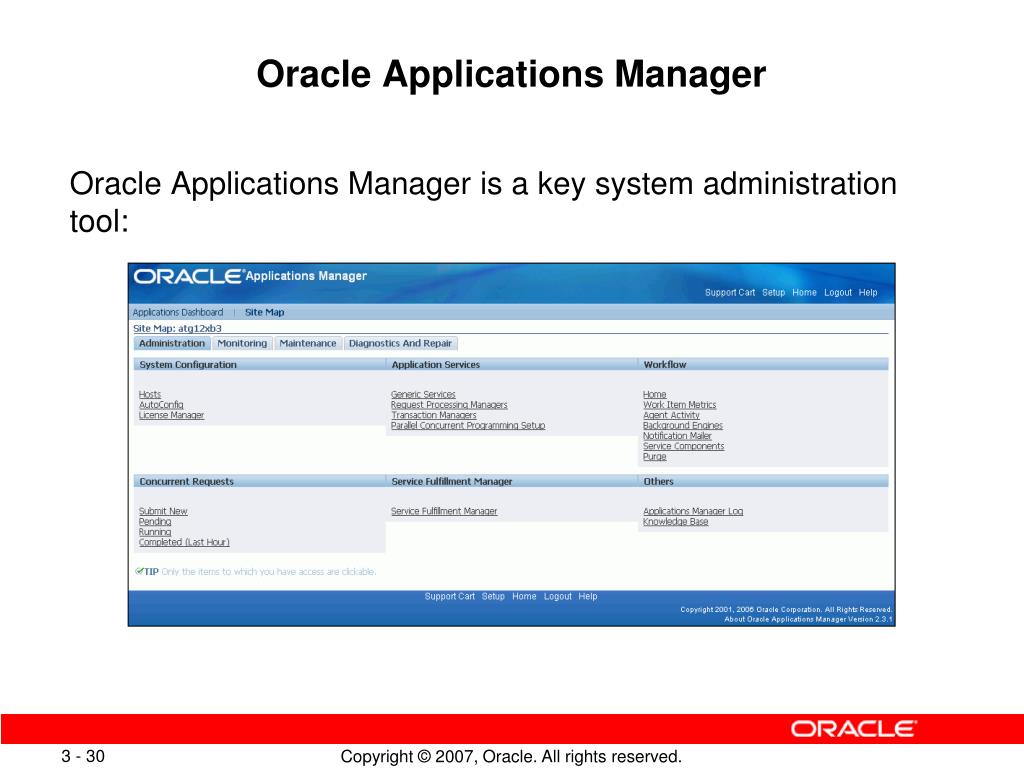The image size is (1024, 768).
Task: Open the Service Components link
Action: pos(683,447)
